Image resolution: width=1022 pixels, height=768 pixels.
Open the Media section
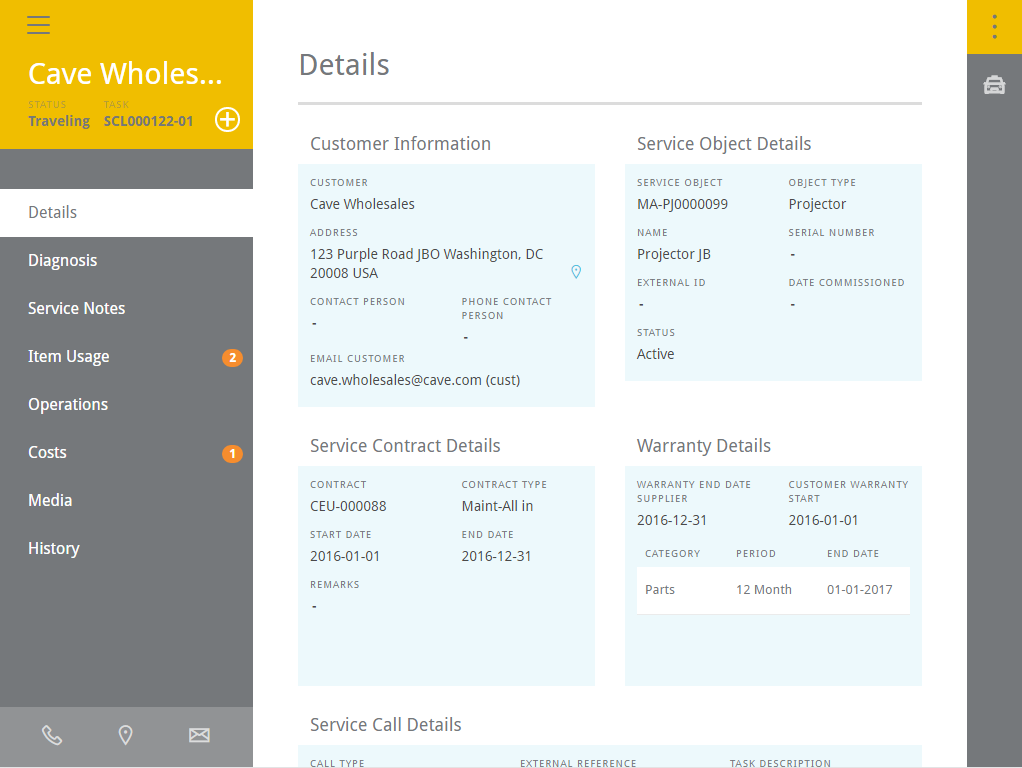pos(50,501)
